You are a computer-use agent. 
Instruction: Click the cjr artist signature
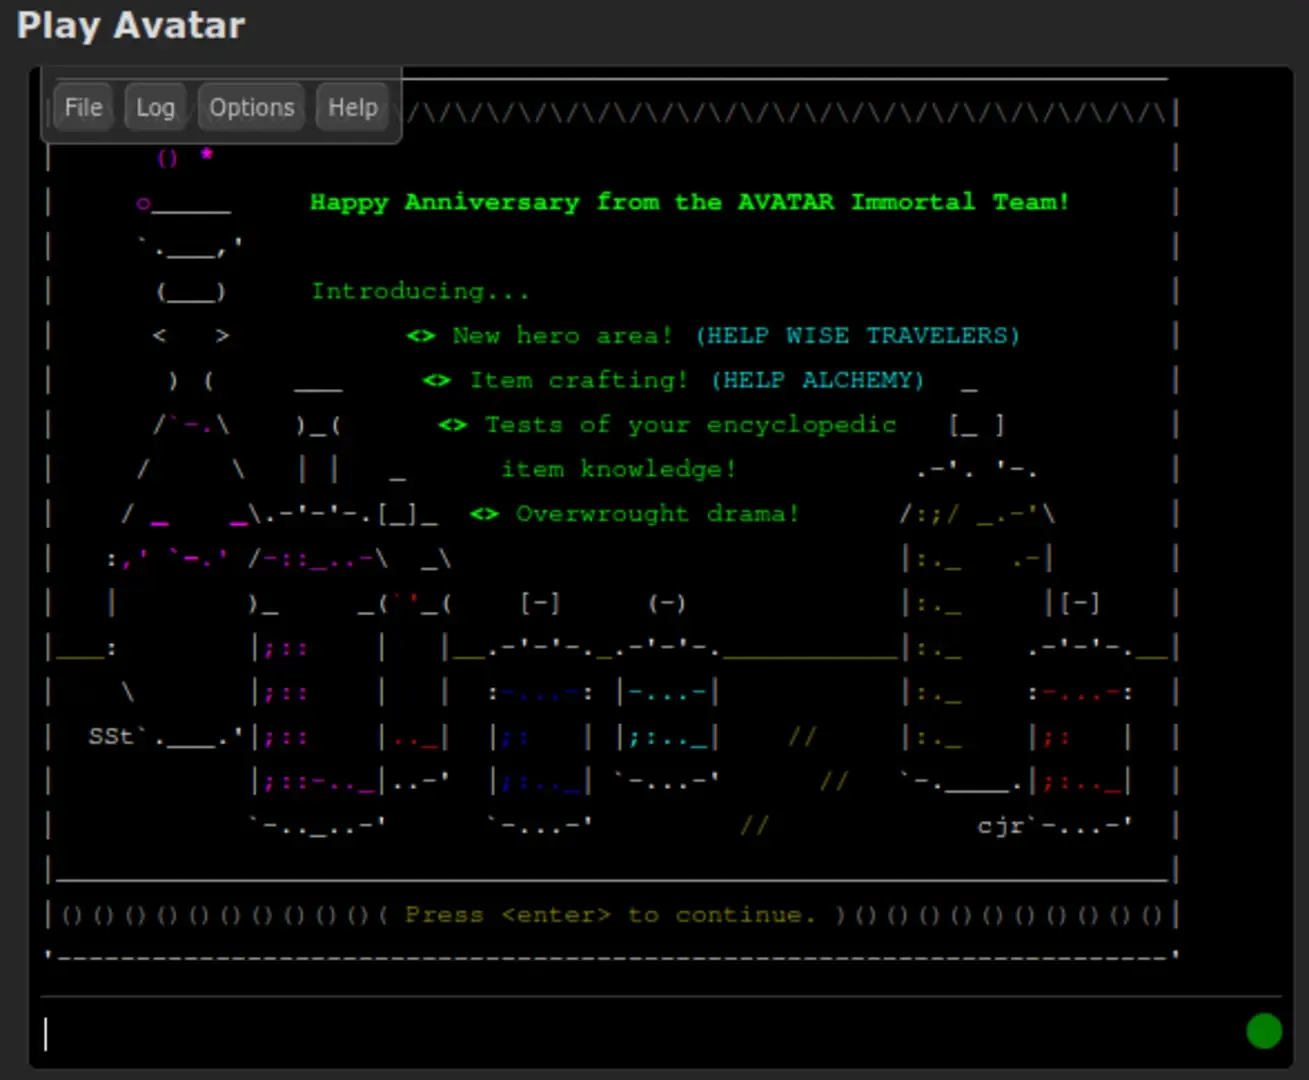click(1000, 826)
